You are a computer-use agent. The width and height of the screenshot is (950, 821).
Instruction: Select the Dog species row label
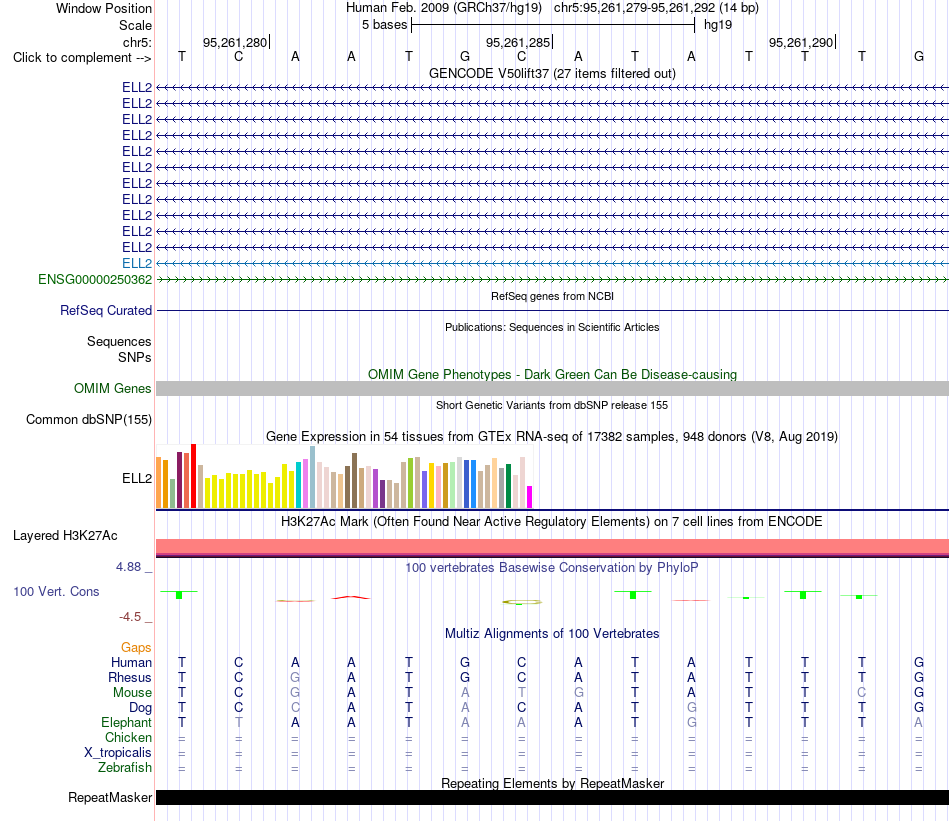pyautogui.click(x=140, y=708)
